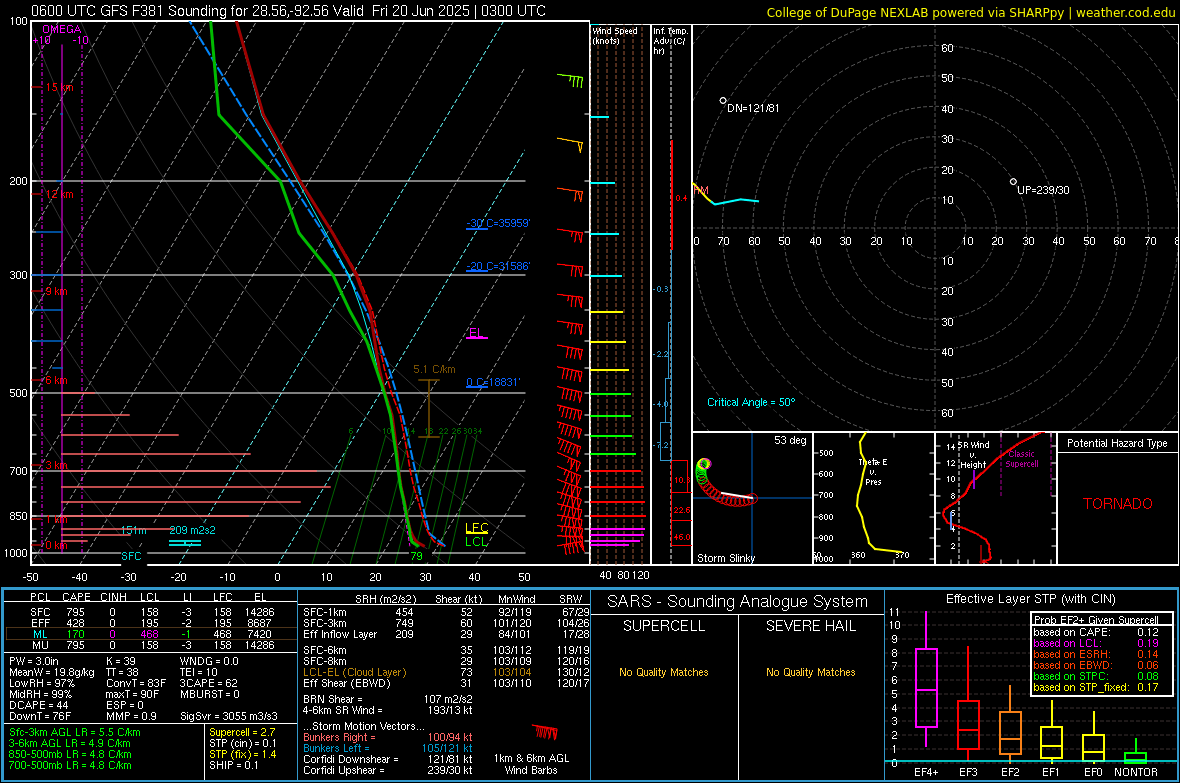Click the Effective Layer STP (with CIN) title

coord(1030,599)
